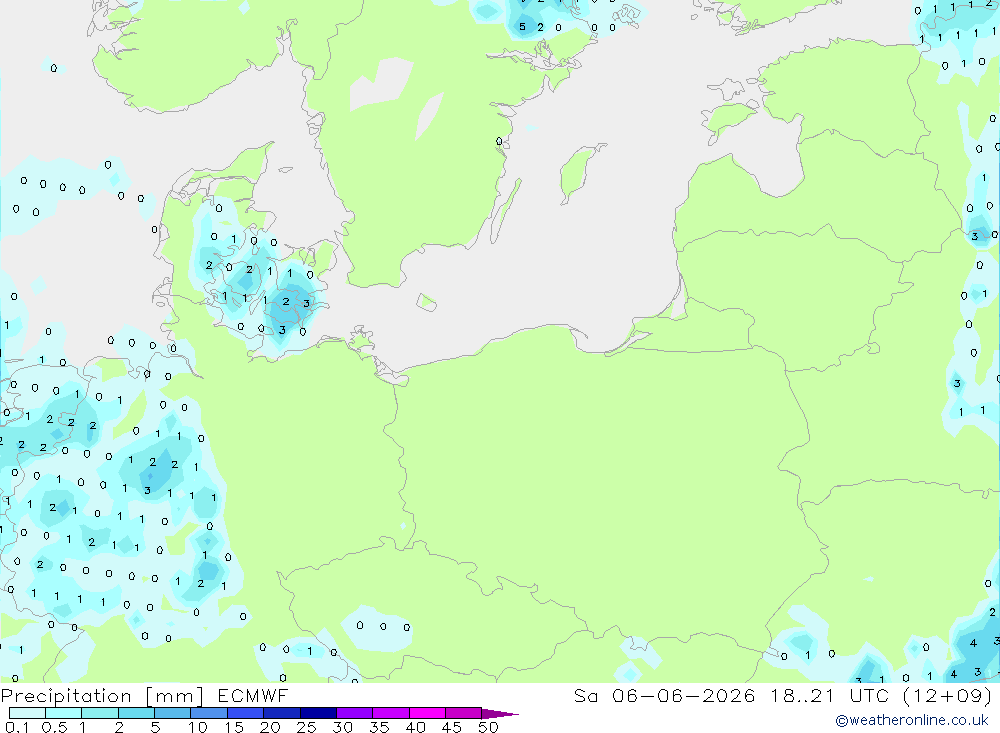This screenshot has width=1000, height=733.
Task: Click the legend scale label "25"
Action: tap(306, 727)
